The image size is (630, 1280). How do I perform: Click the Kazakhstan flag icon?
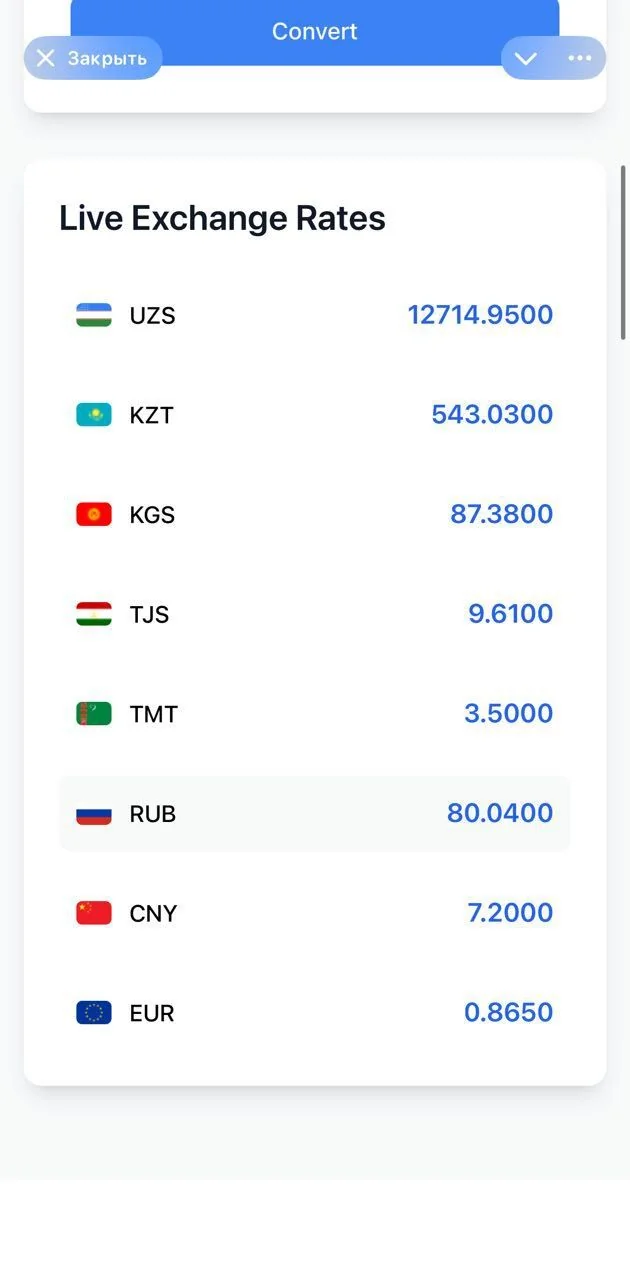pyautogui.click(x=94, y=415)
